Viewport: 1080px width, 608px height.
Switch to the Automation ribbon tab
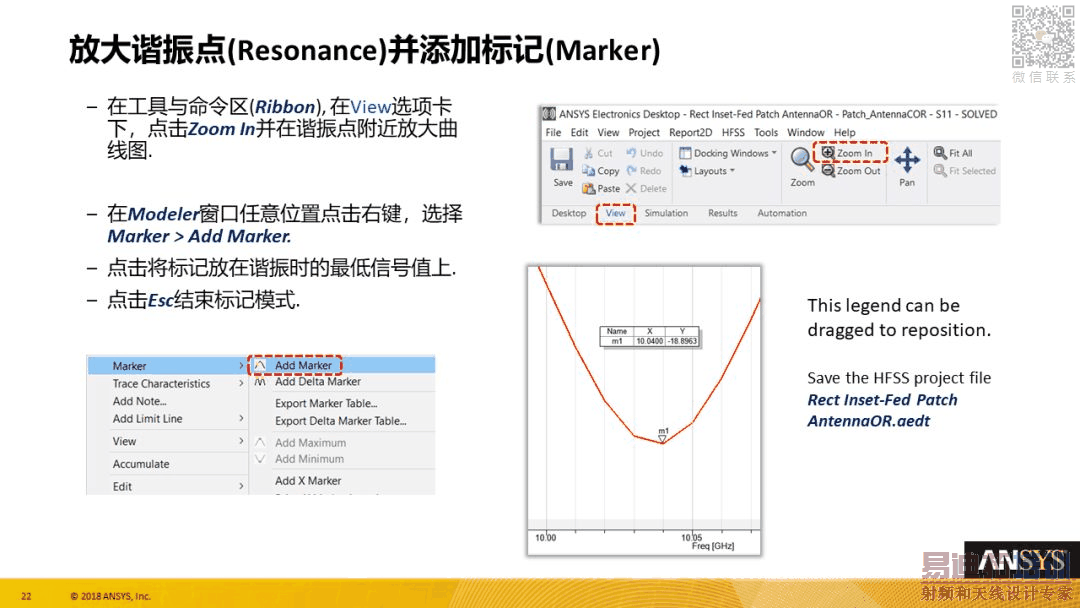tap(782, 213)
